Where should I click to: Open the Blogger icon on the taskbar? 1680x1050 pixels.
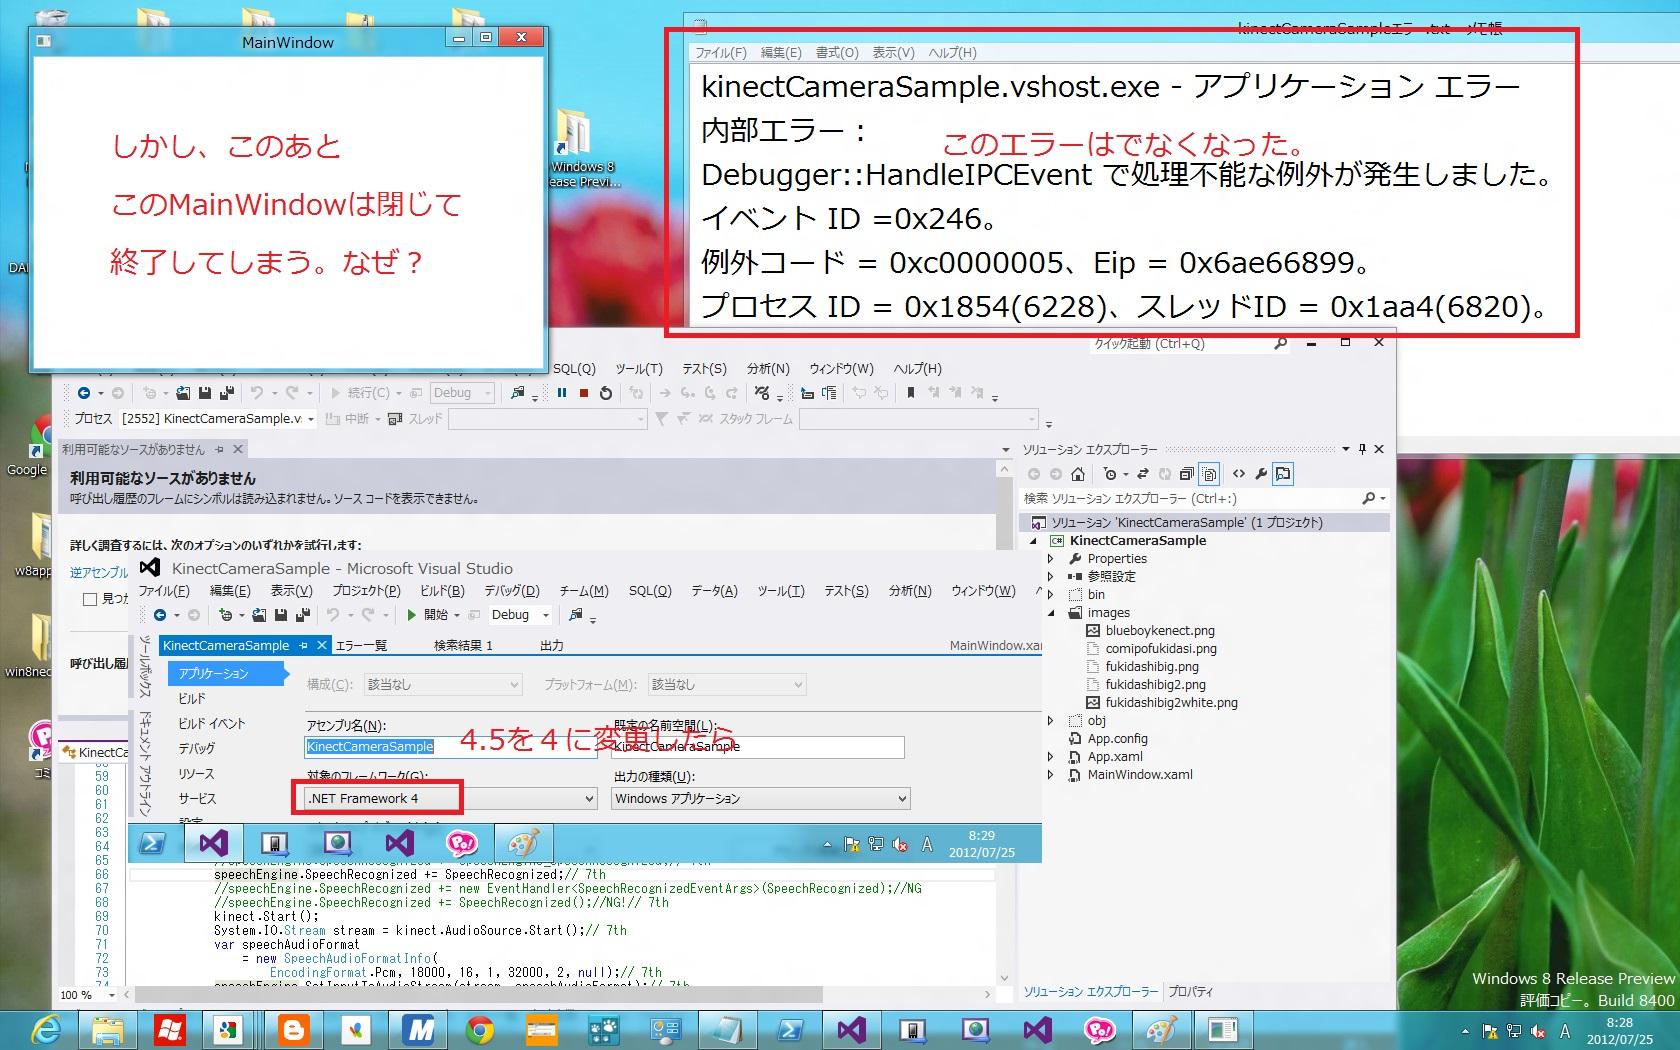point(294,1029)
